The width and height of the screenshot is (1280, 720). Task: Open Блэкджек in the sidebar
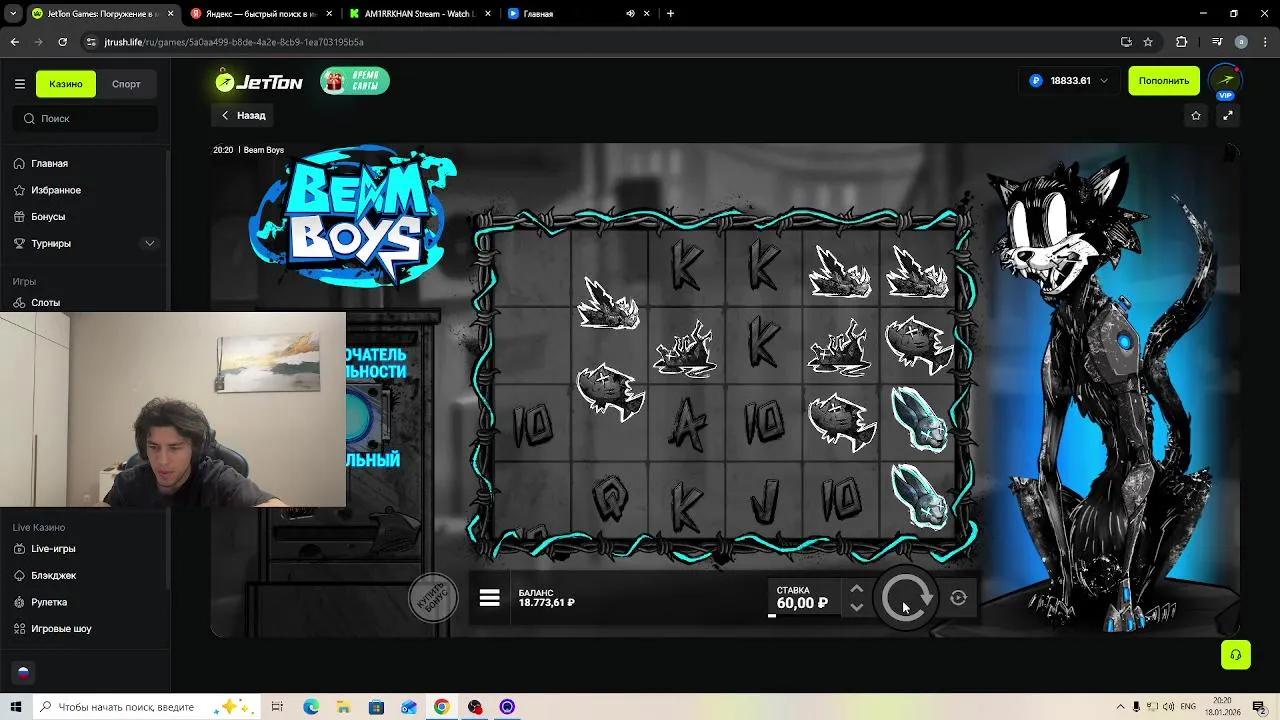point(53,575)
